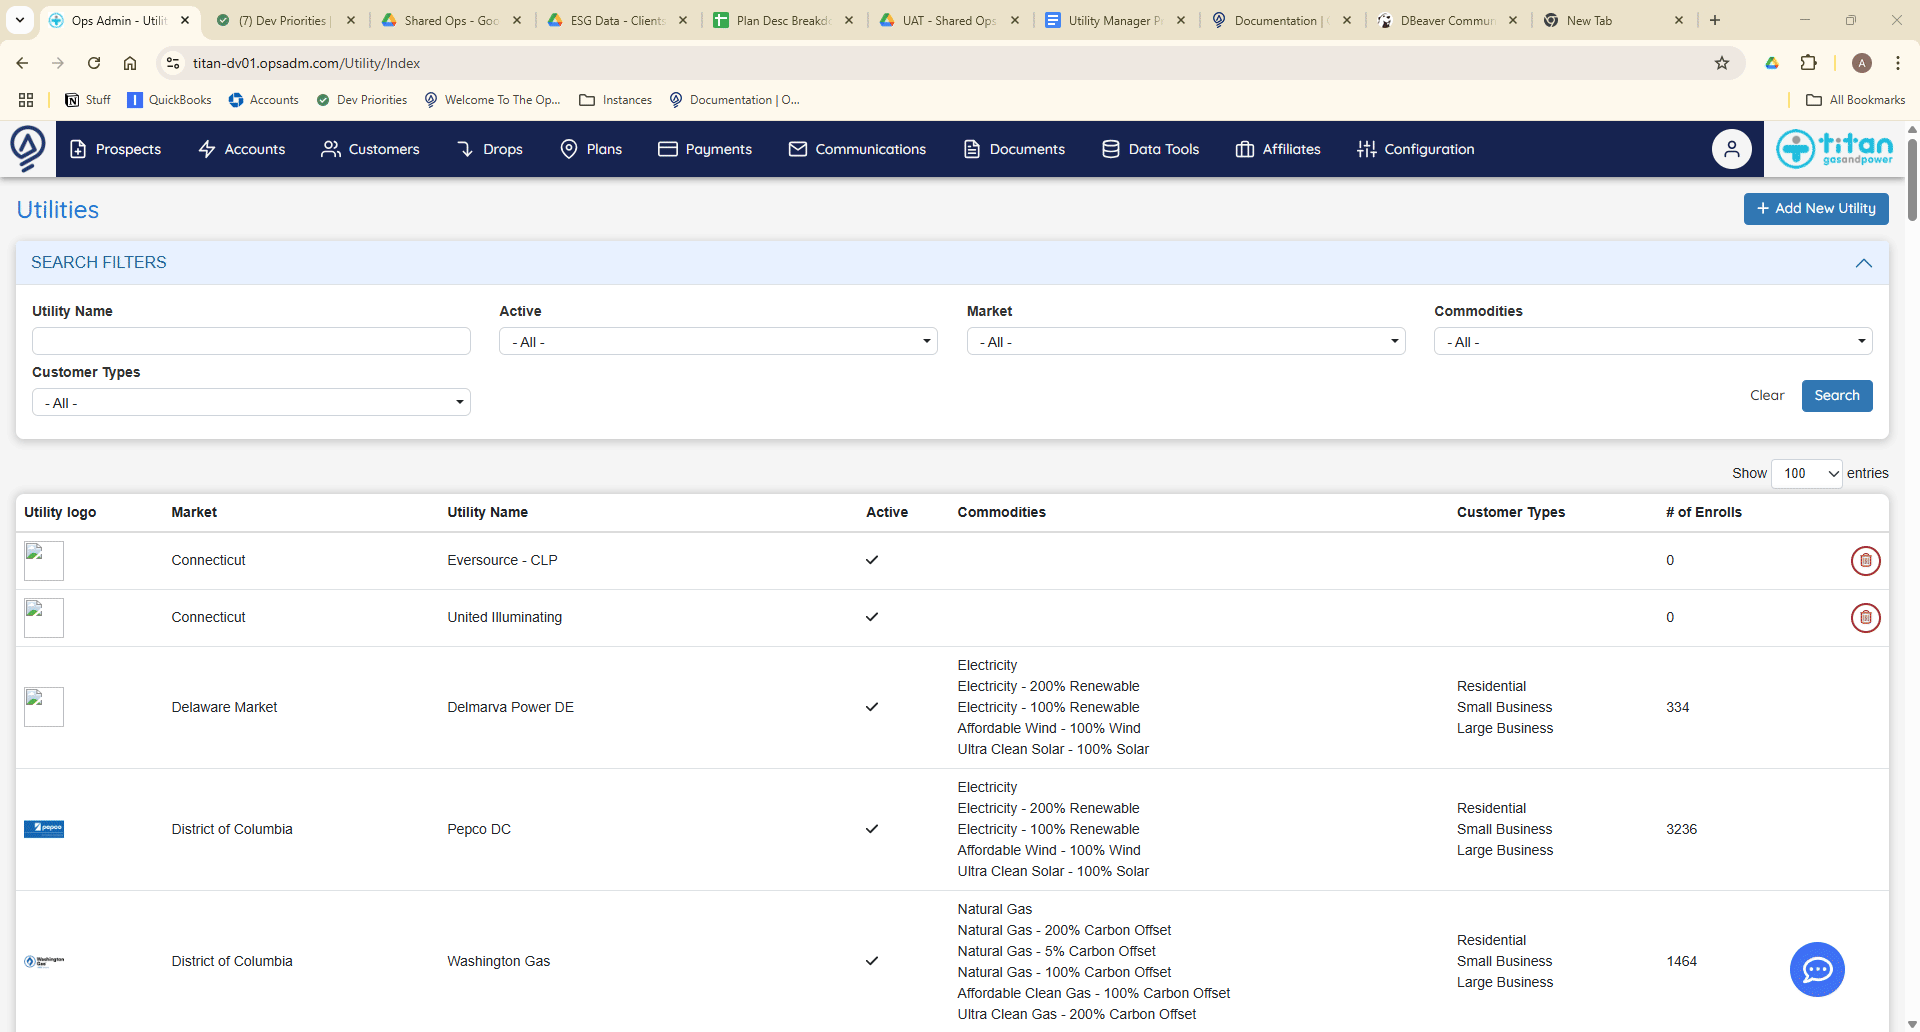Viewport: 1920px width, 1032px height.
Task: Click the Google Drive extension icon
Action: [x=1771, y=63]
